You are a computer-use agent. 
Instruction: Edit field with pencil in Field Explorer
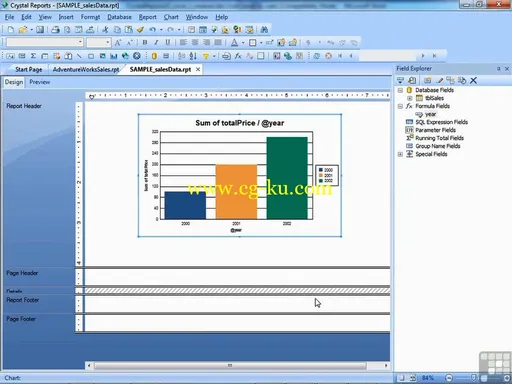pos(440,80)
